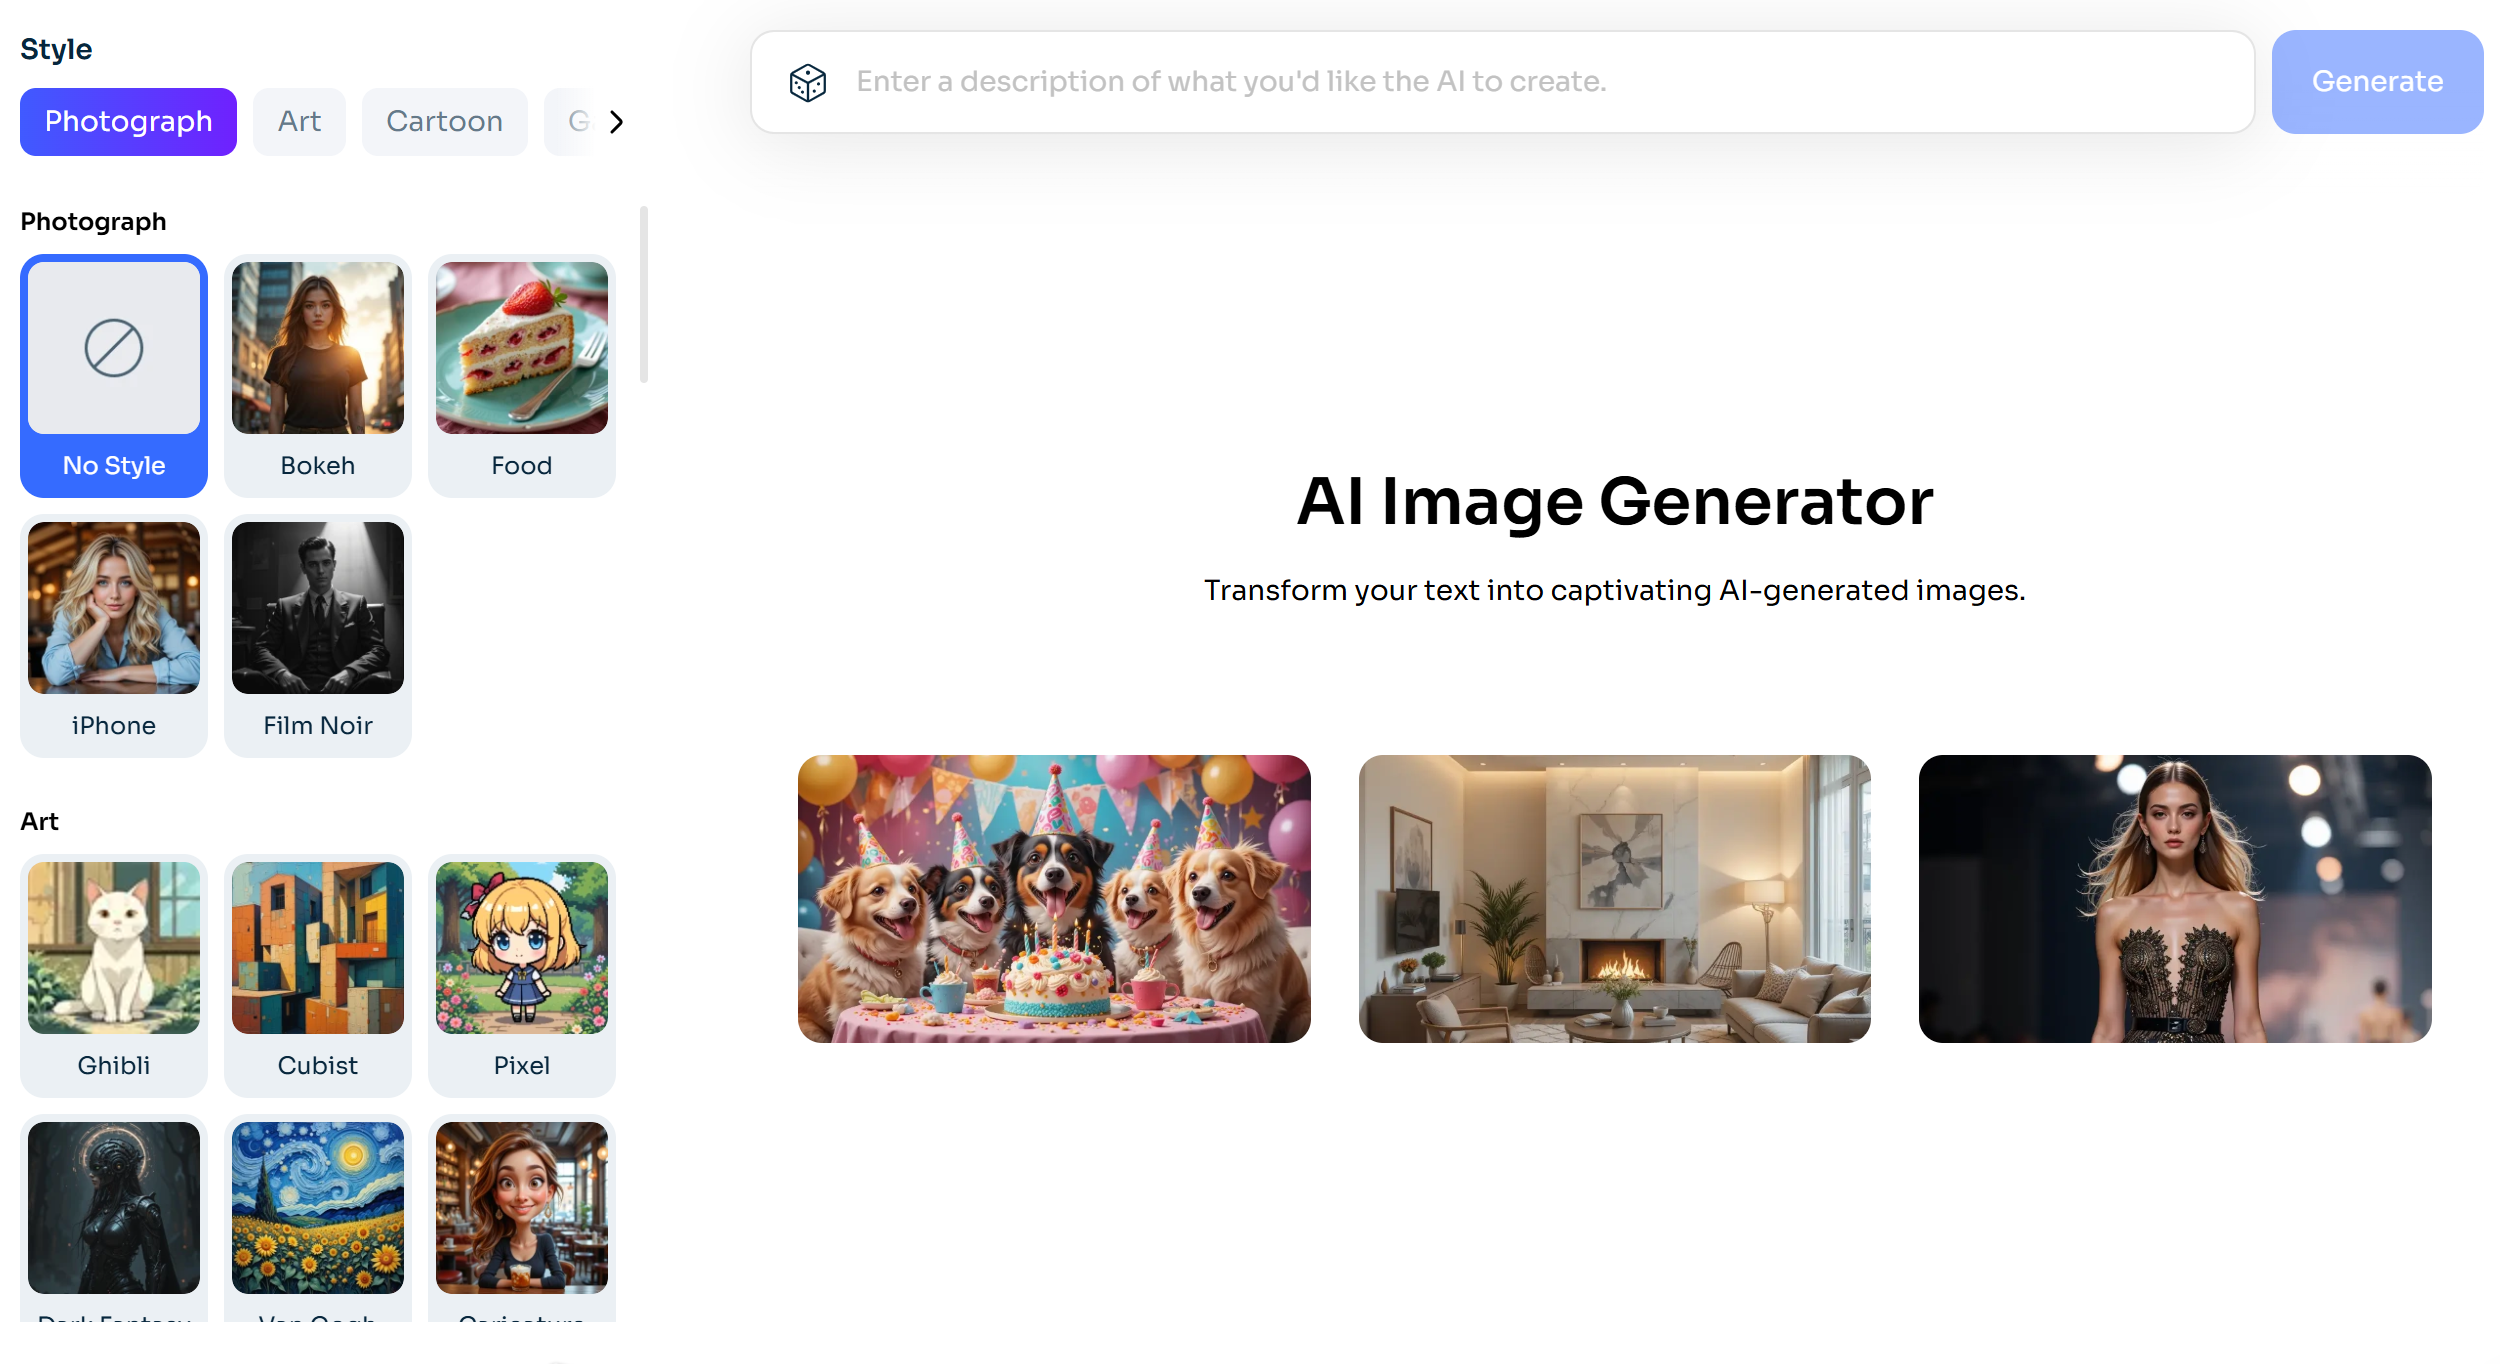Select the Van Gogh starry night style
This screenshot has height=1364, width=2500.
(318, 1208)
